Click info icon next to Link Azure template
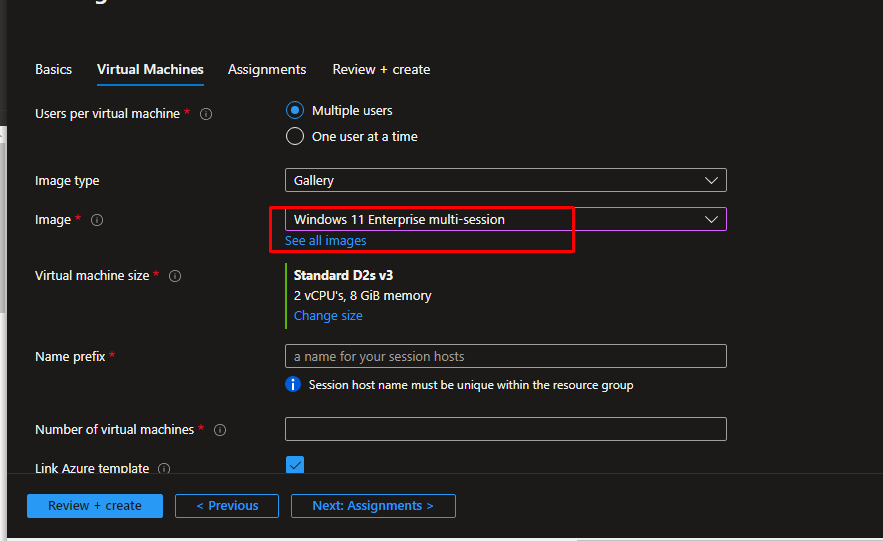 pos(164,469)
